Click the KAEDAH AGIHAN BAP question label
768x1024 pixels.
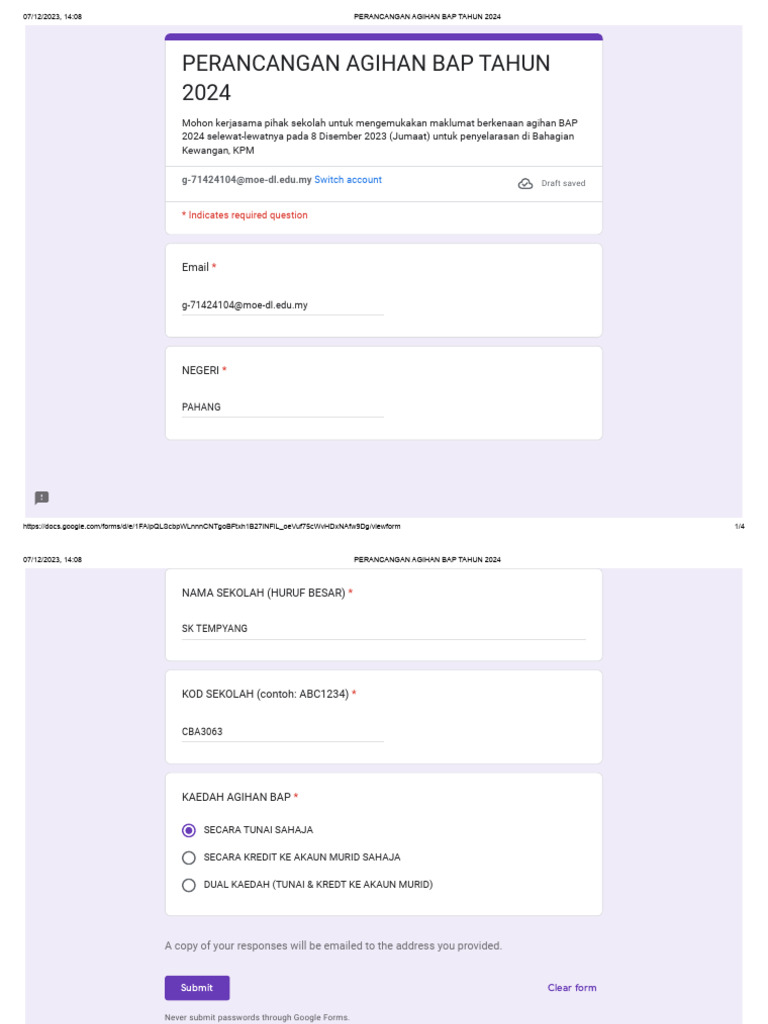[236, 797]
